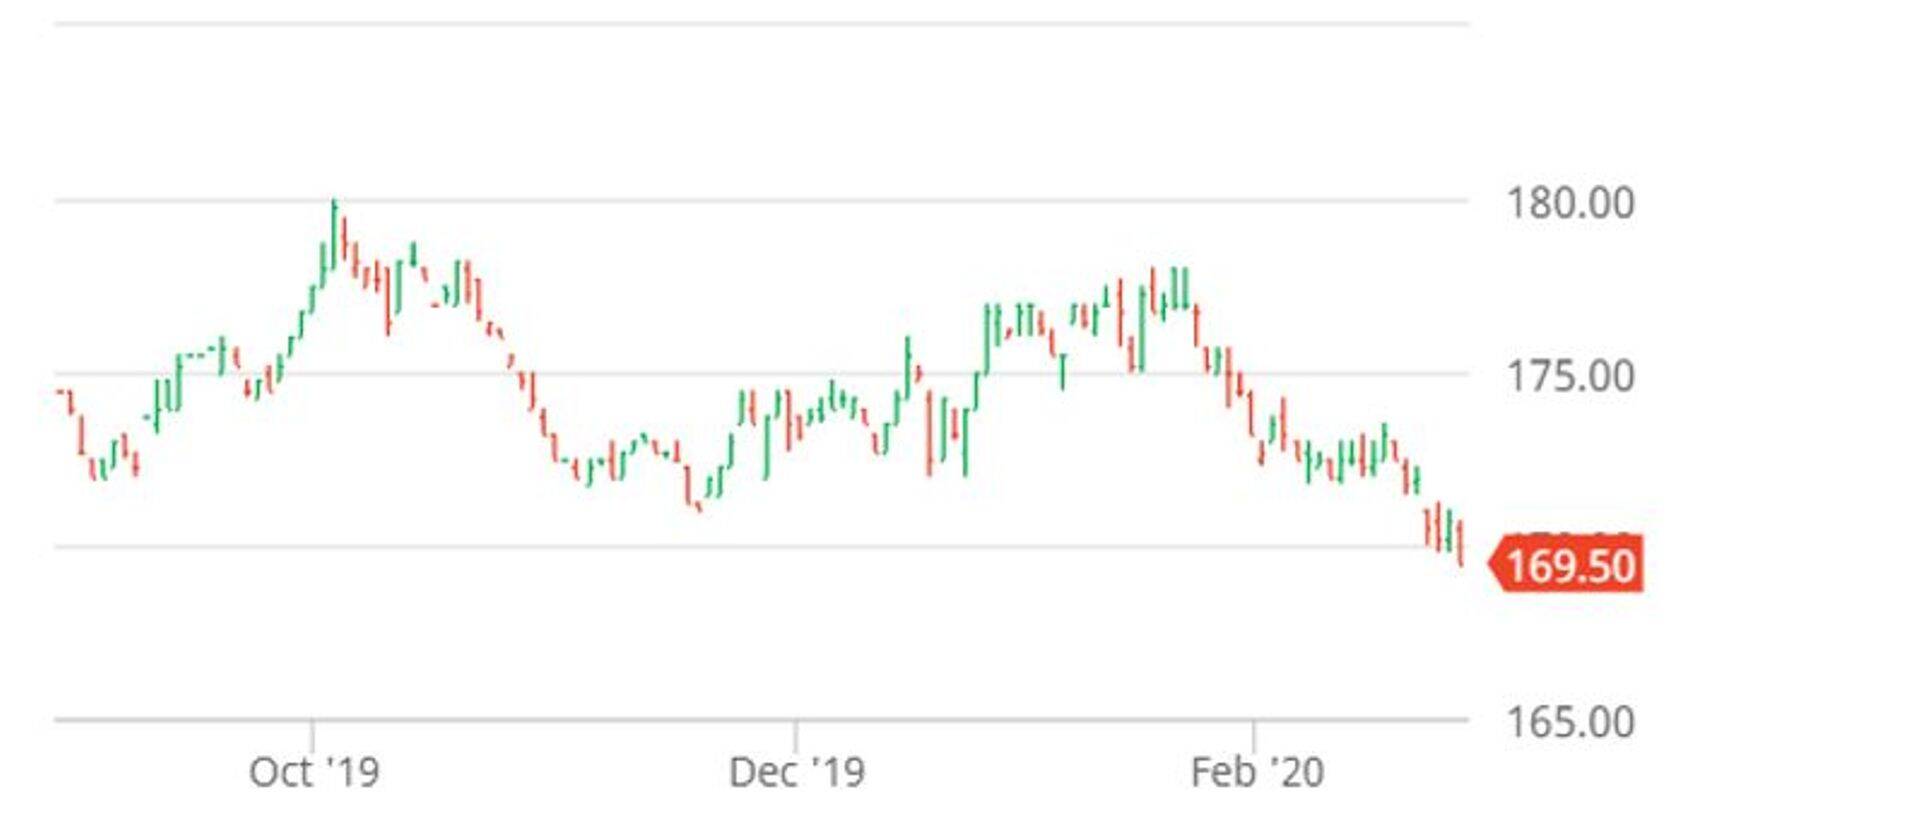Click the 180.00 price axis label
The height and width of the screenshot is (836, 1920).
(x=1569, y=203)
